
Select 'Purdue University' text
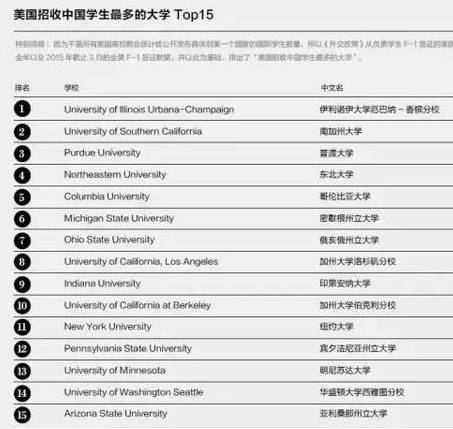pyautogui.click(x=102, y=153)
